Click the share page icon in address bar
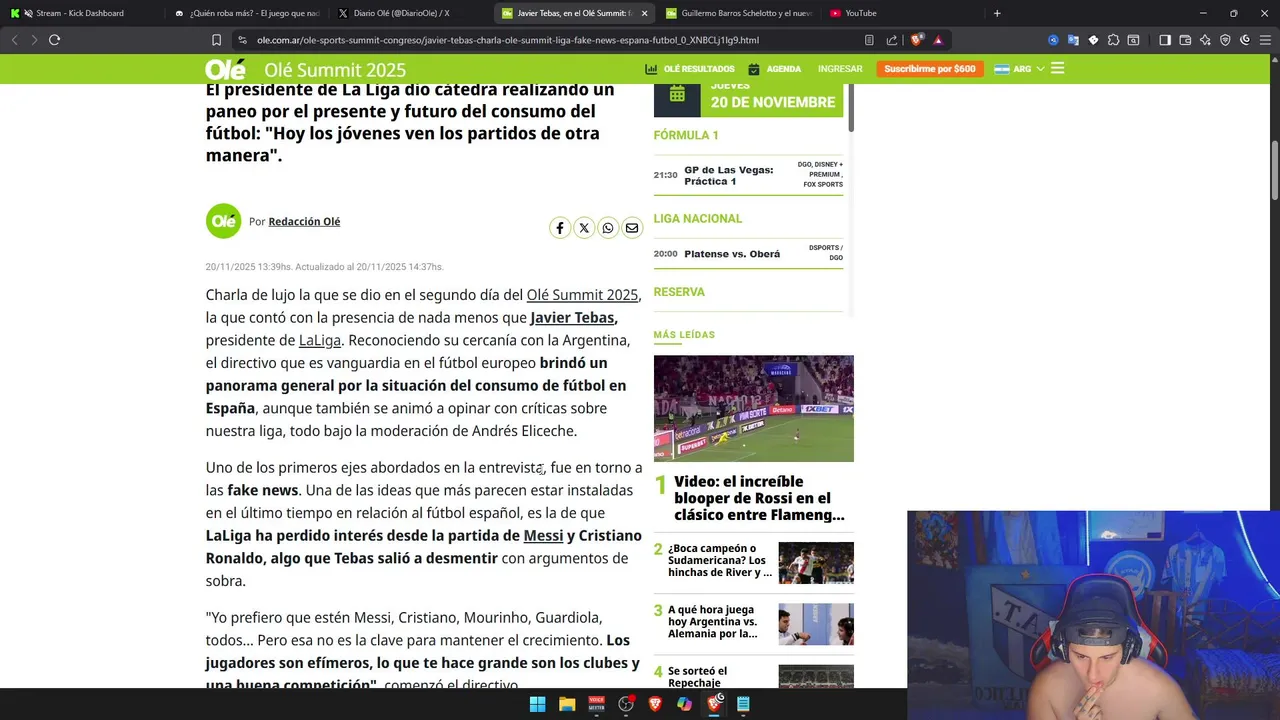Image resolution: width=1280 pixels, height=720 pixels. coord(892,40)
